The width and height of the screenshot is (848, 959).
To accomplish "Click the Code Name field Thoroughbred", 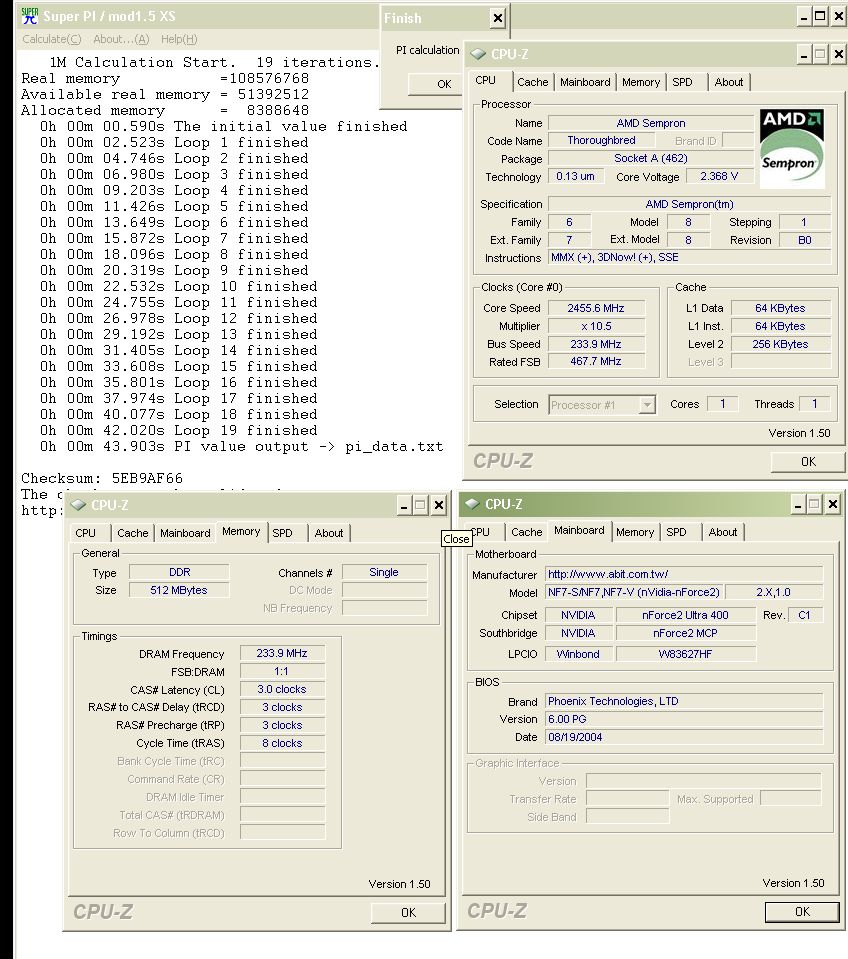I will pyautogui.click(x=601, y=141).
